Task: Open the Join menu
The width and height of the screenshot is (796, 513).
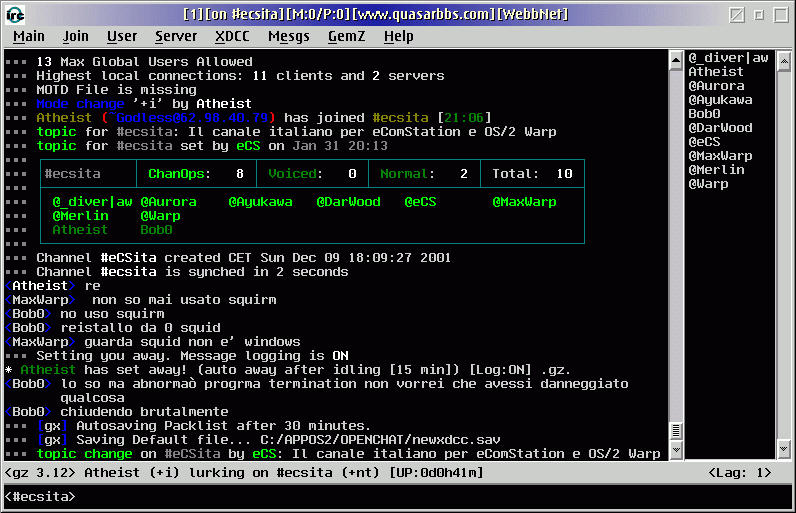Action: 75,36
